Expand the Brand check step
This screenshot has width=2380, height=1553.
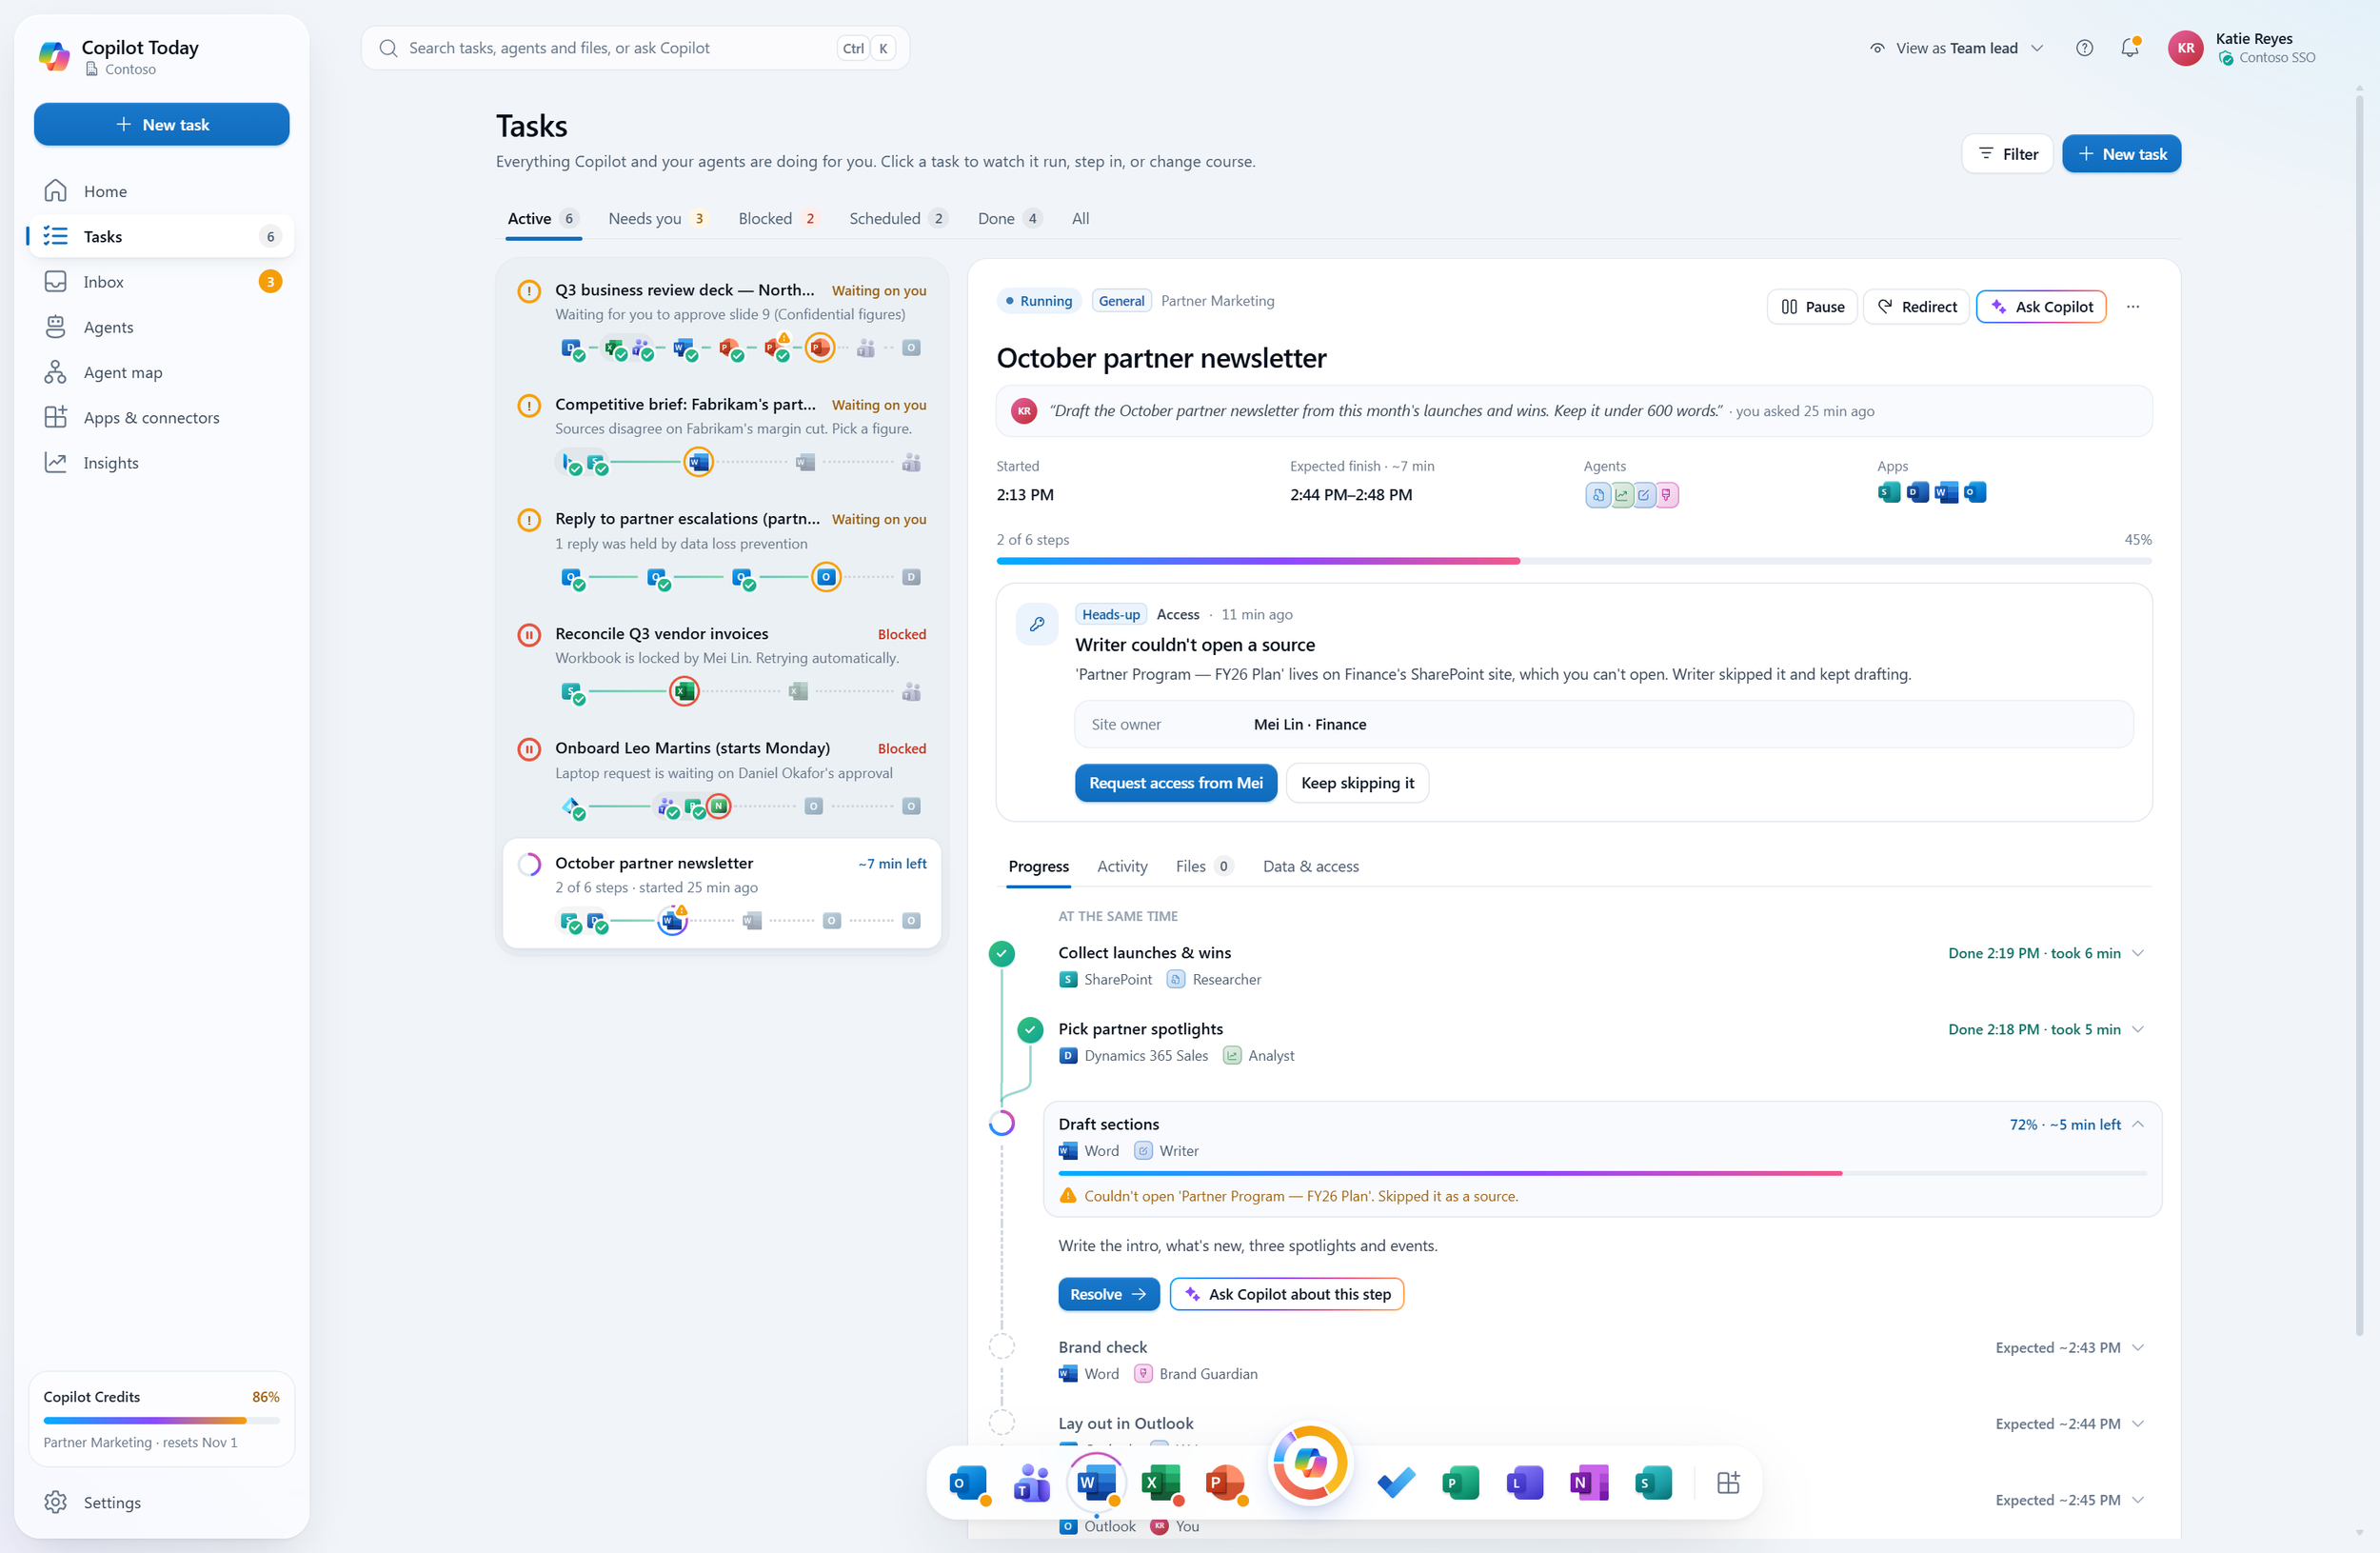click(2138, 1347)
